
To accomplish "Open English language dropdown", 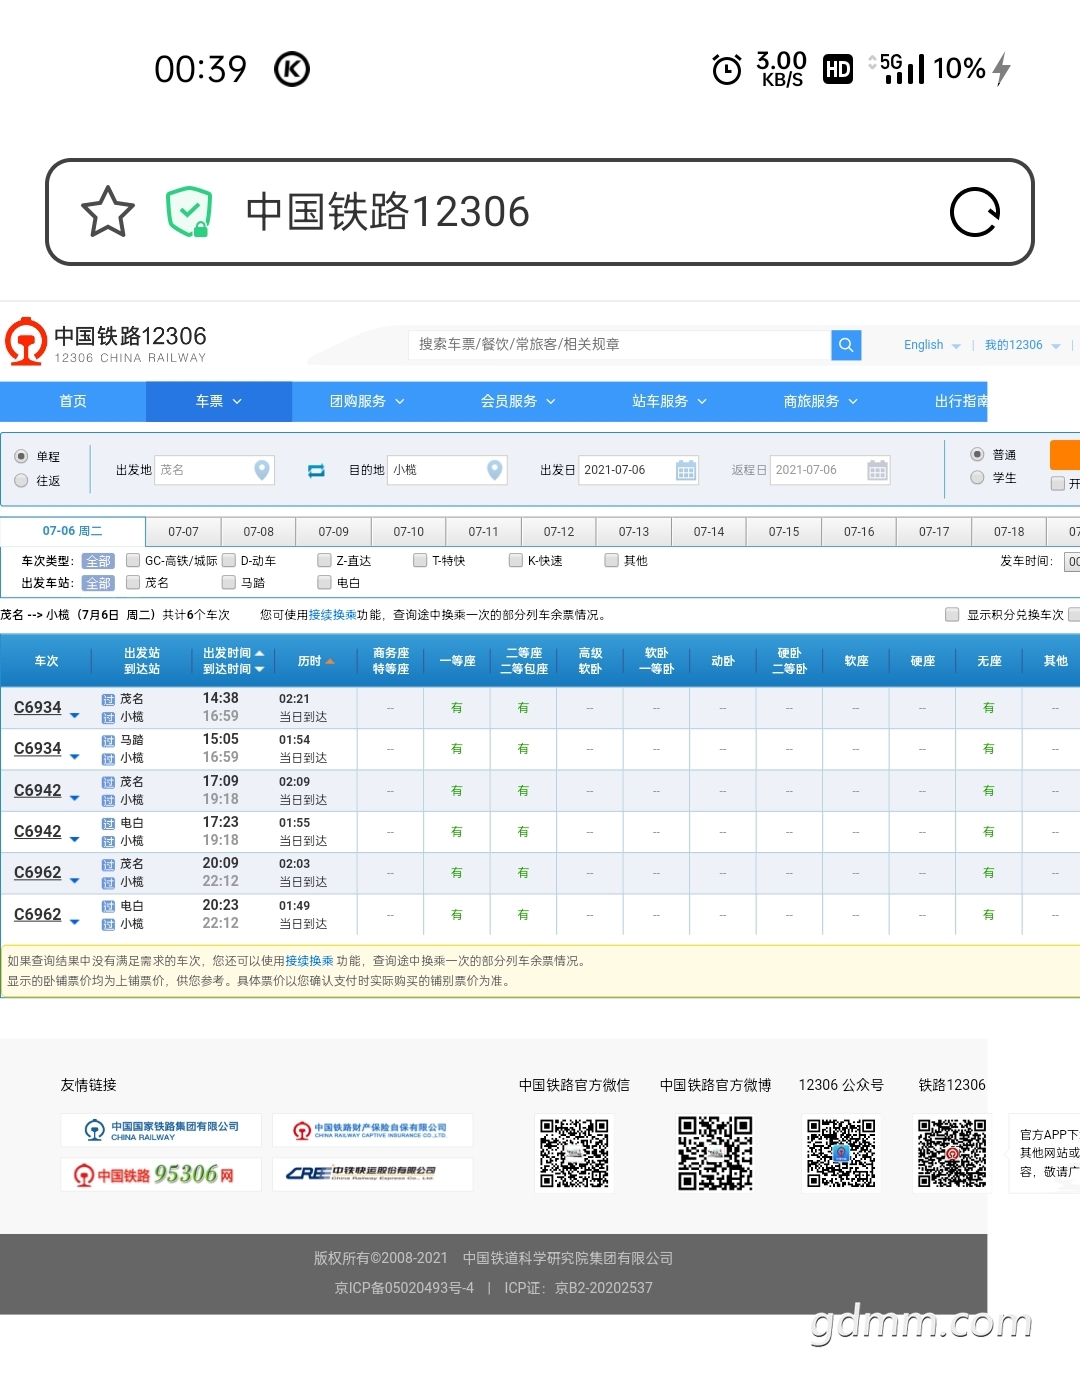I will tap(932, 345).
